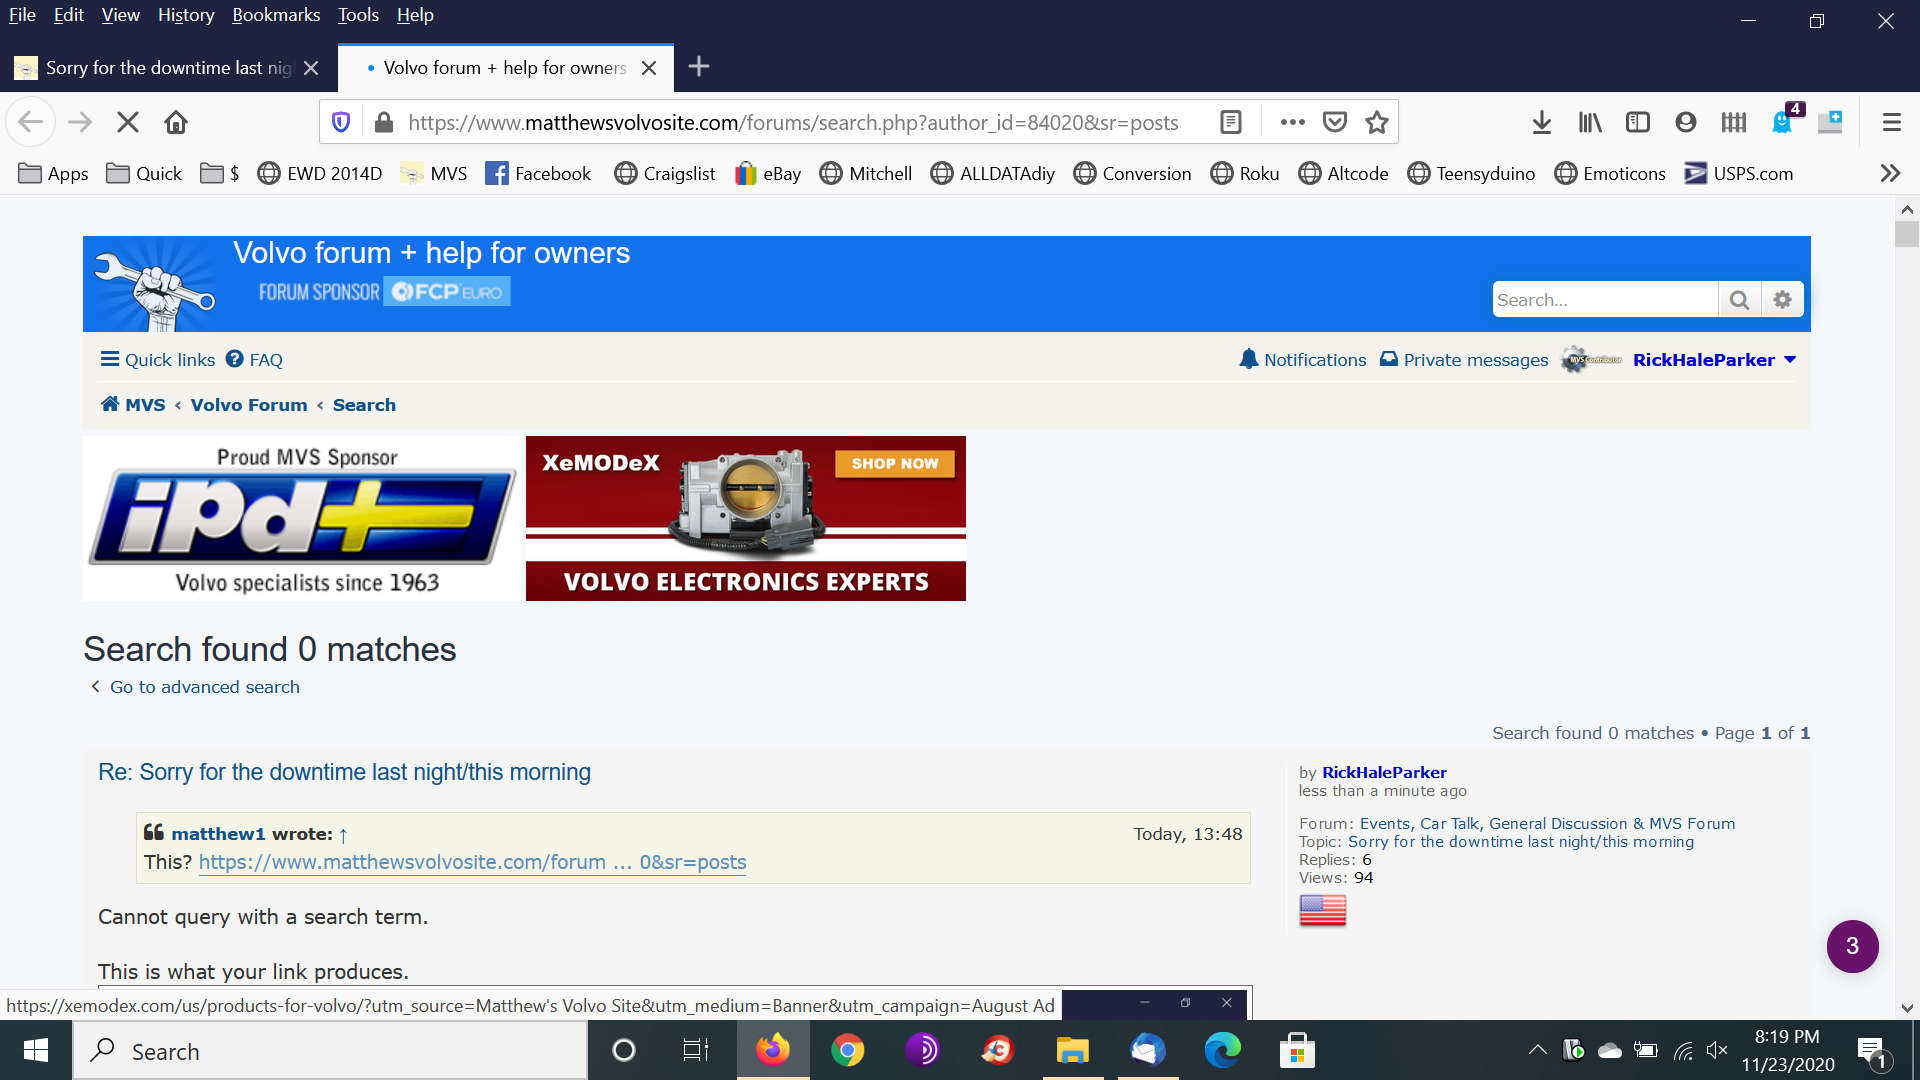Show more bookmarks overflow chevron
Image resolution: width=1920 pixels, height=1080 pixels.
1889,173
